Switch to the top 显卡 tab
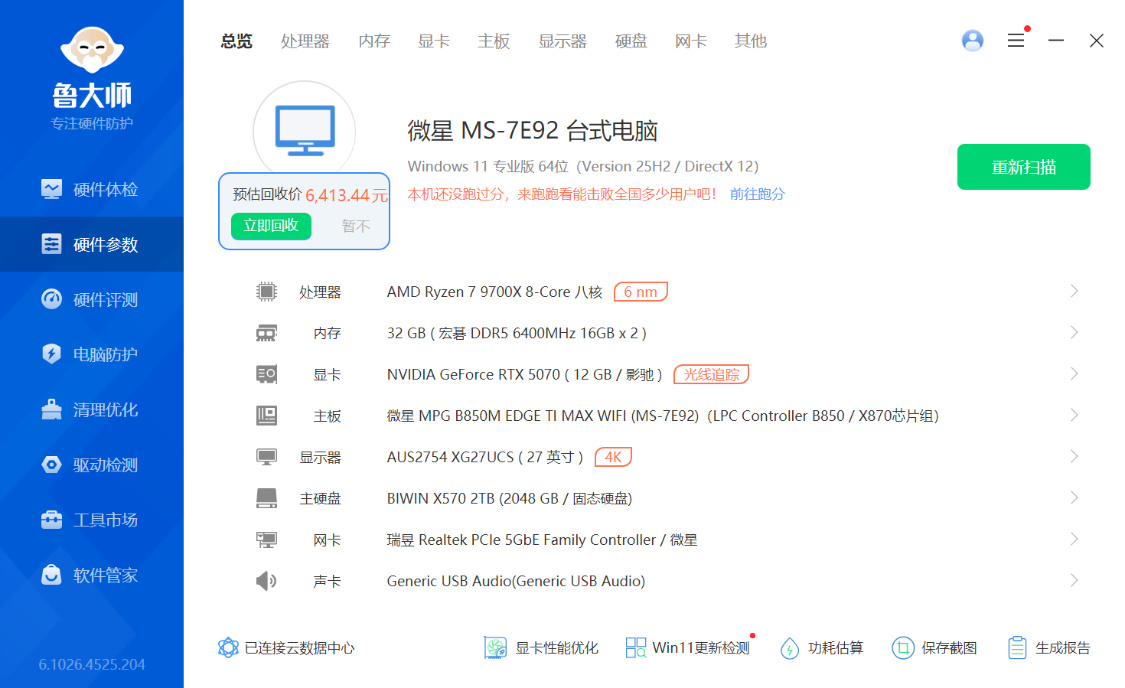Screen dimensions: 1125x688 pyautogui.click(x=434, y=41)
